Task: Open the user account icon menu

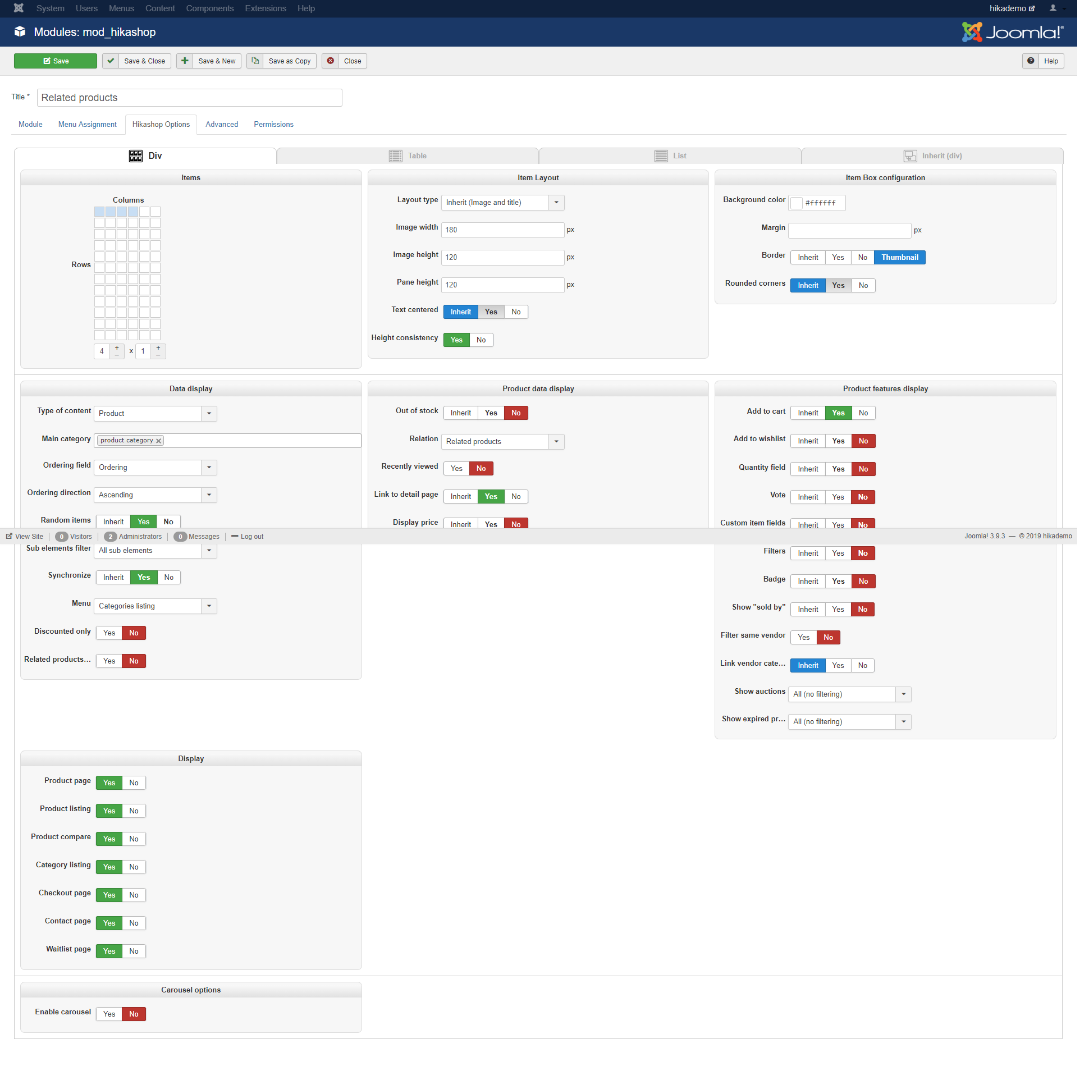Action: click(1052, 8)
